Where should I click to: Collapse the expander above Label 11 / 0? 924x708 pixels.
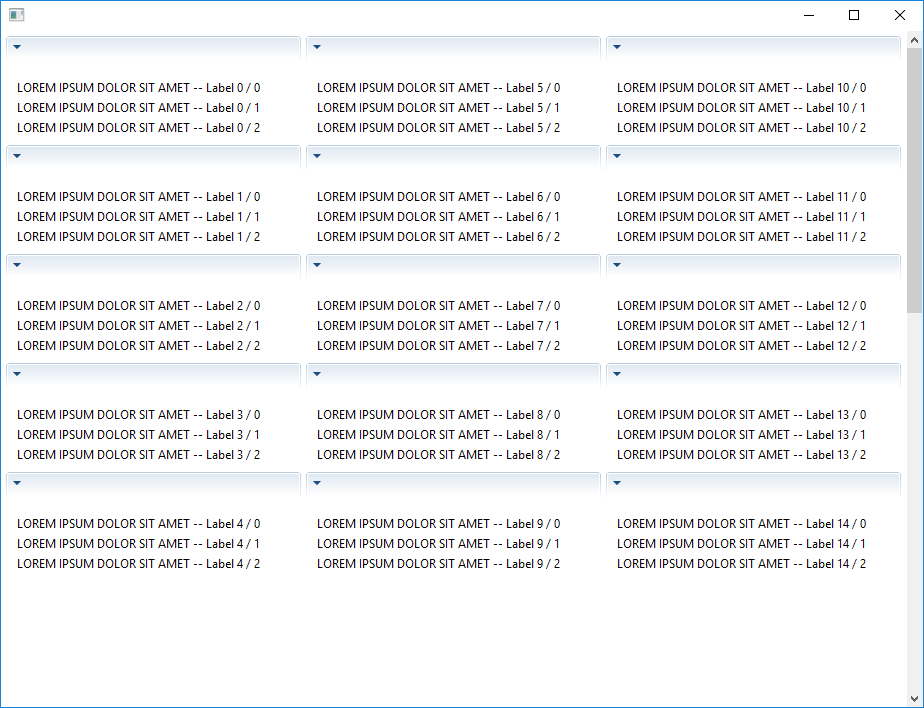pyautogui.click(x=617, y=156)
